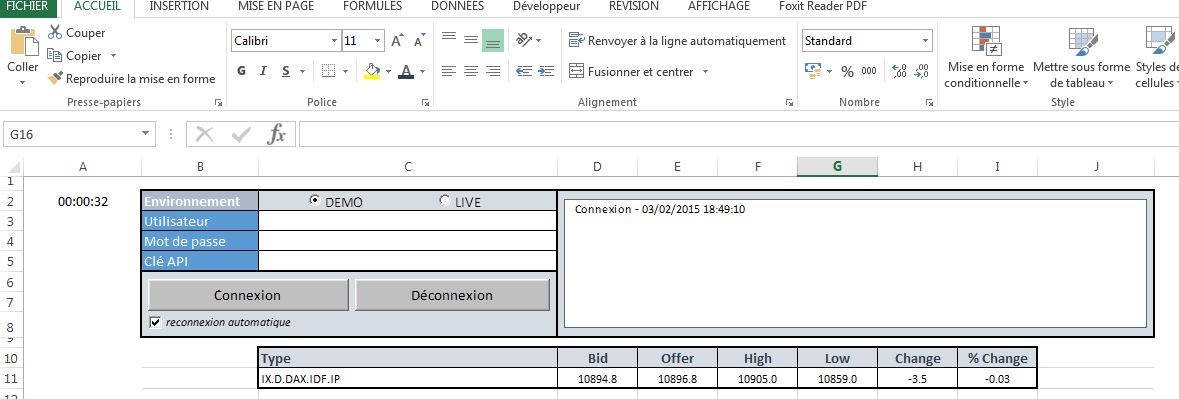Click the fx insert function icon
This screenshot has width=1179, height=399.
[x=277, y=135]
